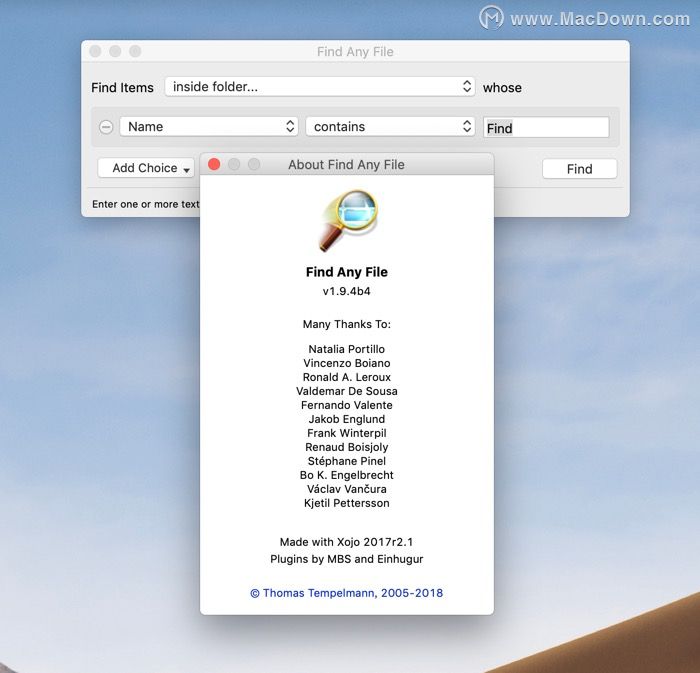Remove the Name search criterion row
Image resolution: width=700 pixels, height=673 pixels.
click(106, 127)
